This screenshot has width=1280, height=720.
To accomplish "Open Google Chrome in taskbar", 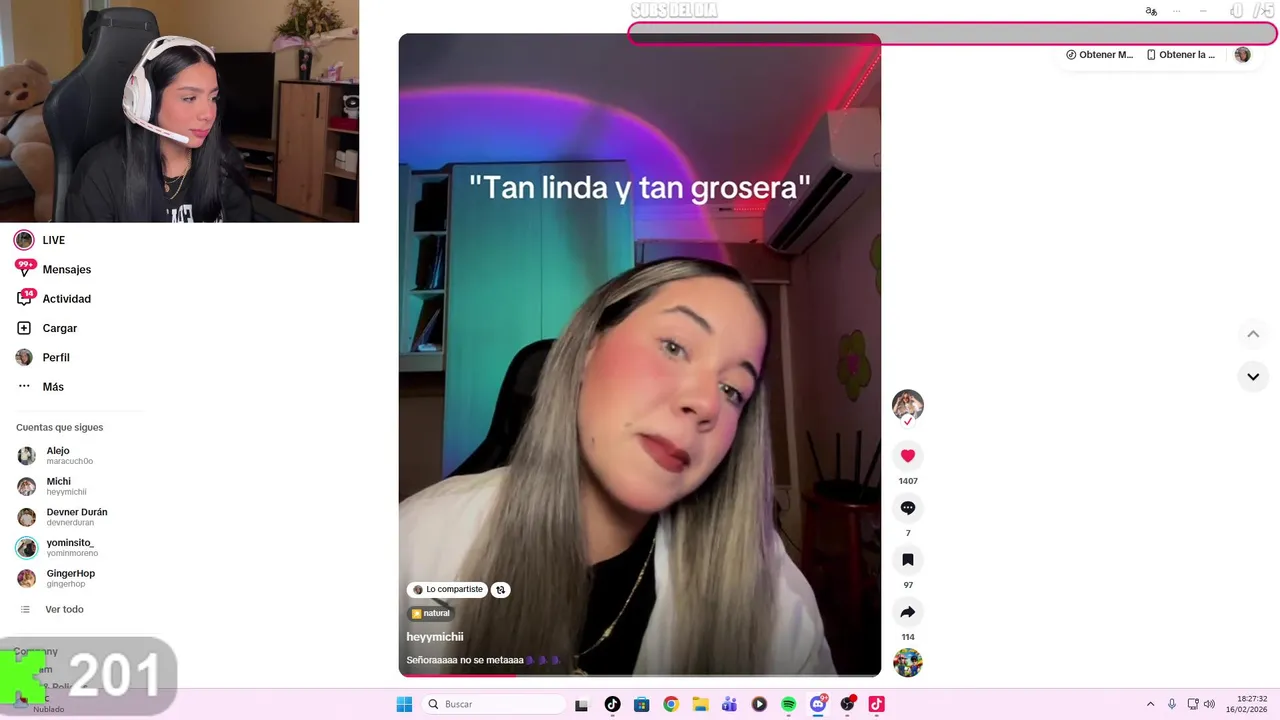I will click(671, 705).
